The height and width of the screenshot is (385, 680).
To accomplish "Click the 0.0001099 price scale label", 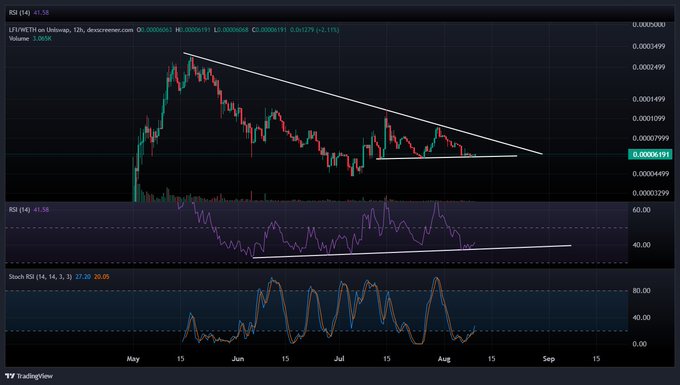I will pos(649,118).
